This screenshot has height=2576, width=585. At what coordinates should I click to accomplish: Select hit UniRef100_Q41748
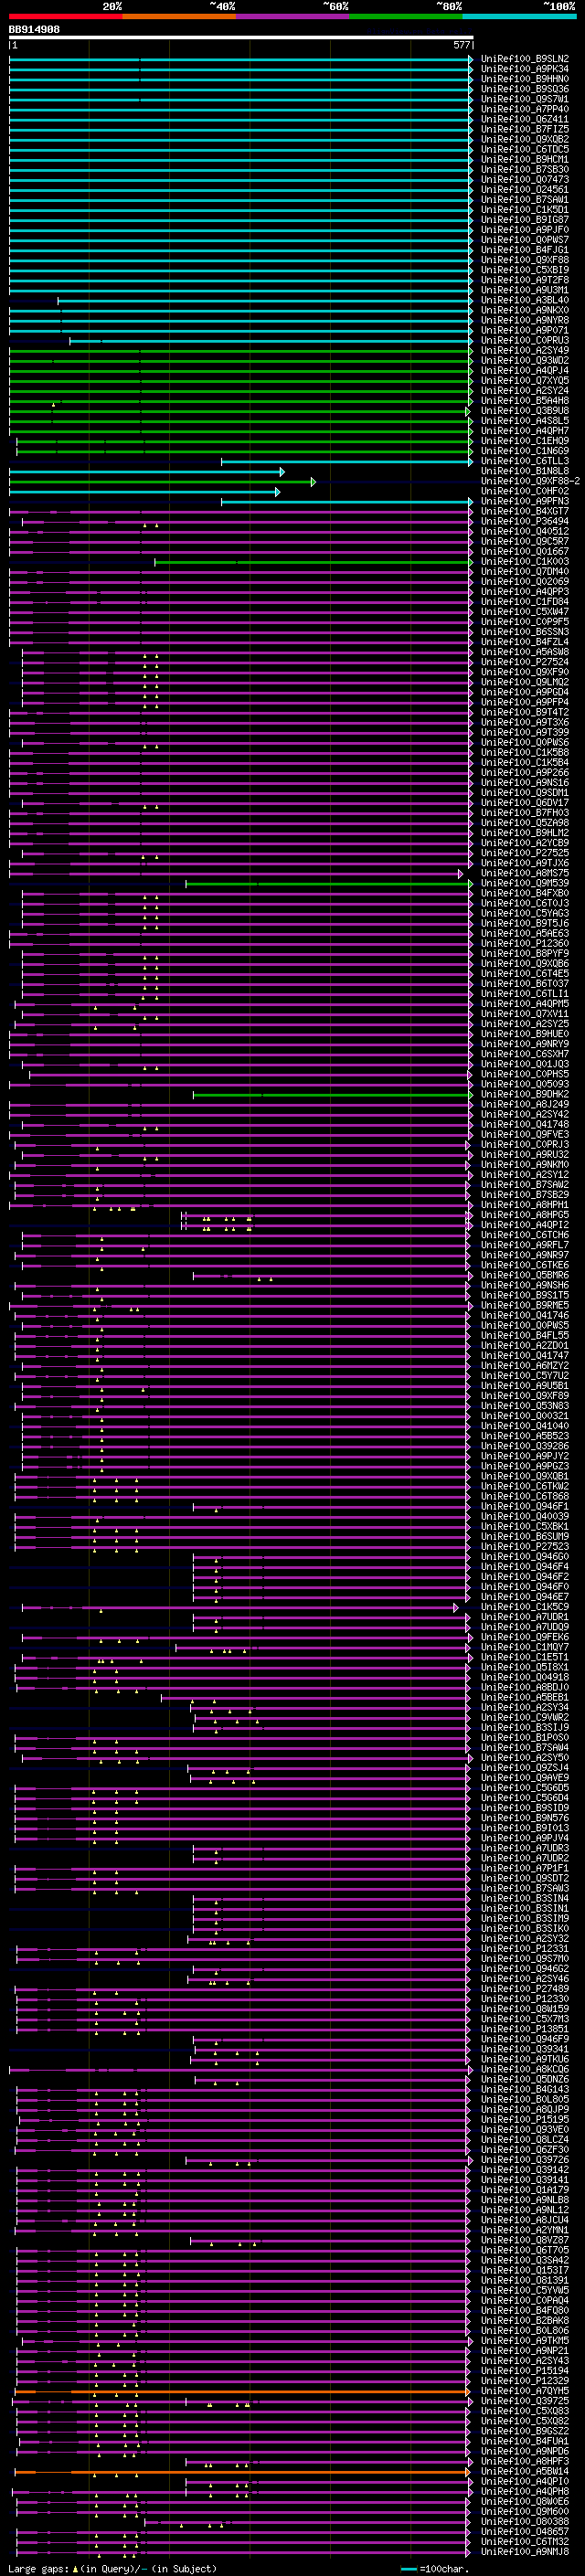(x=525, y=1124)
